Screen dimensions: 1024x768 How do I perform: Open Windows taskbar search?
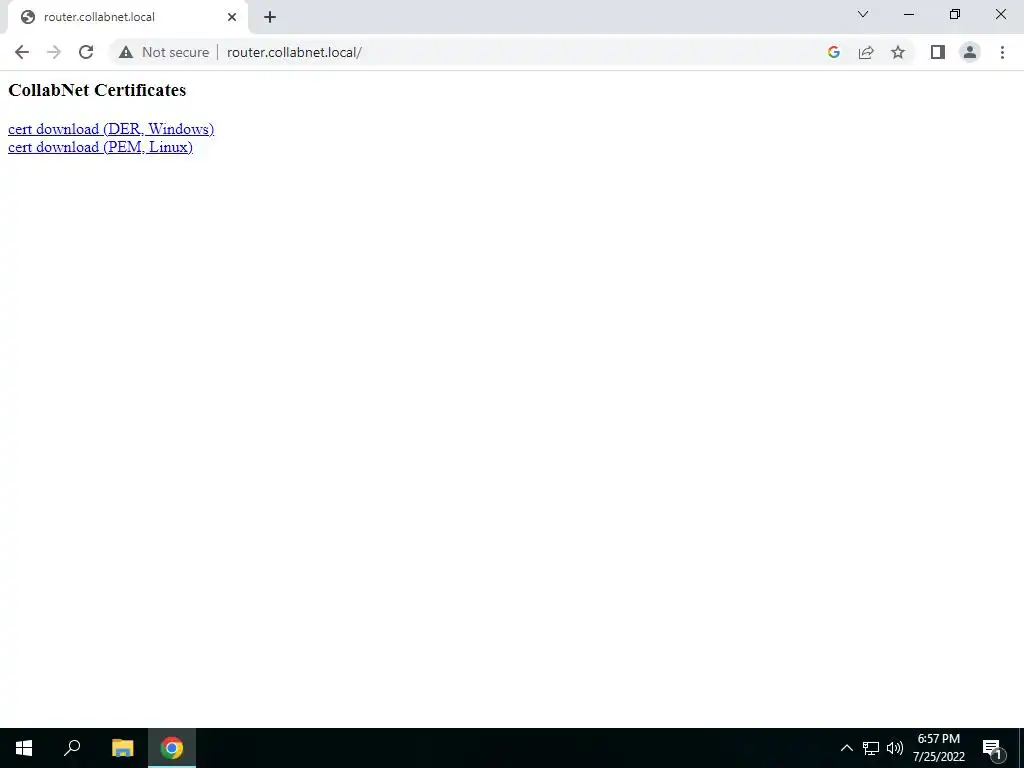tap(72, 748)
